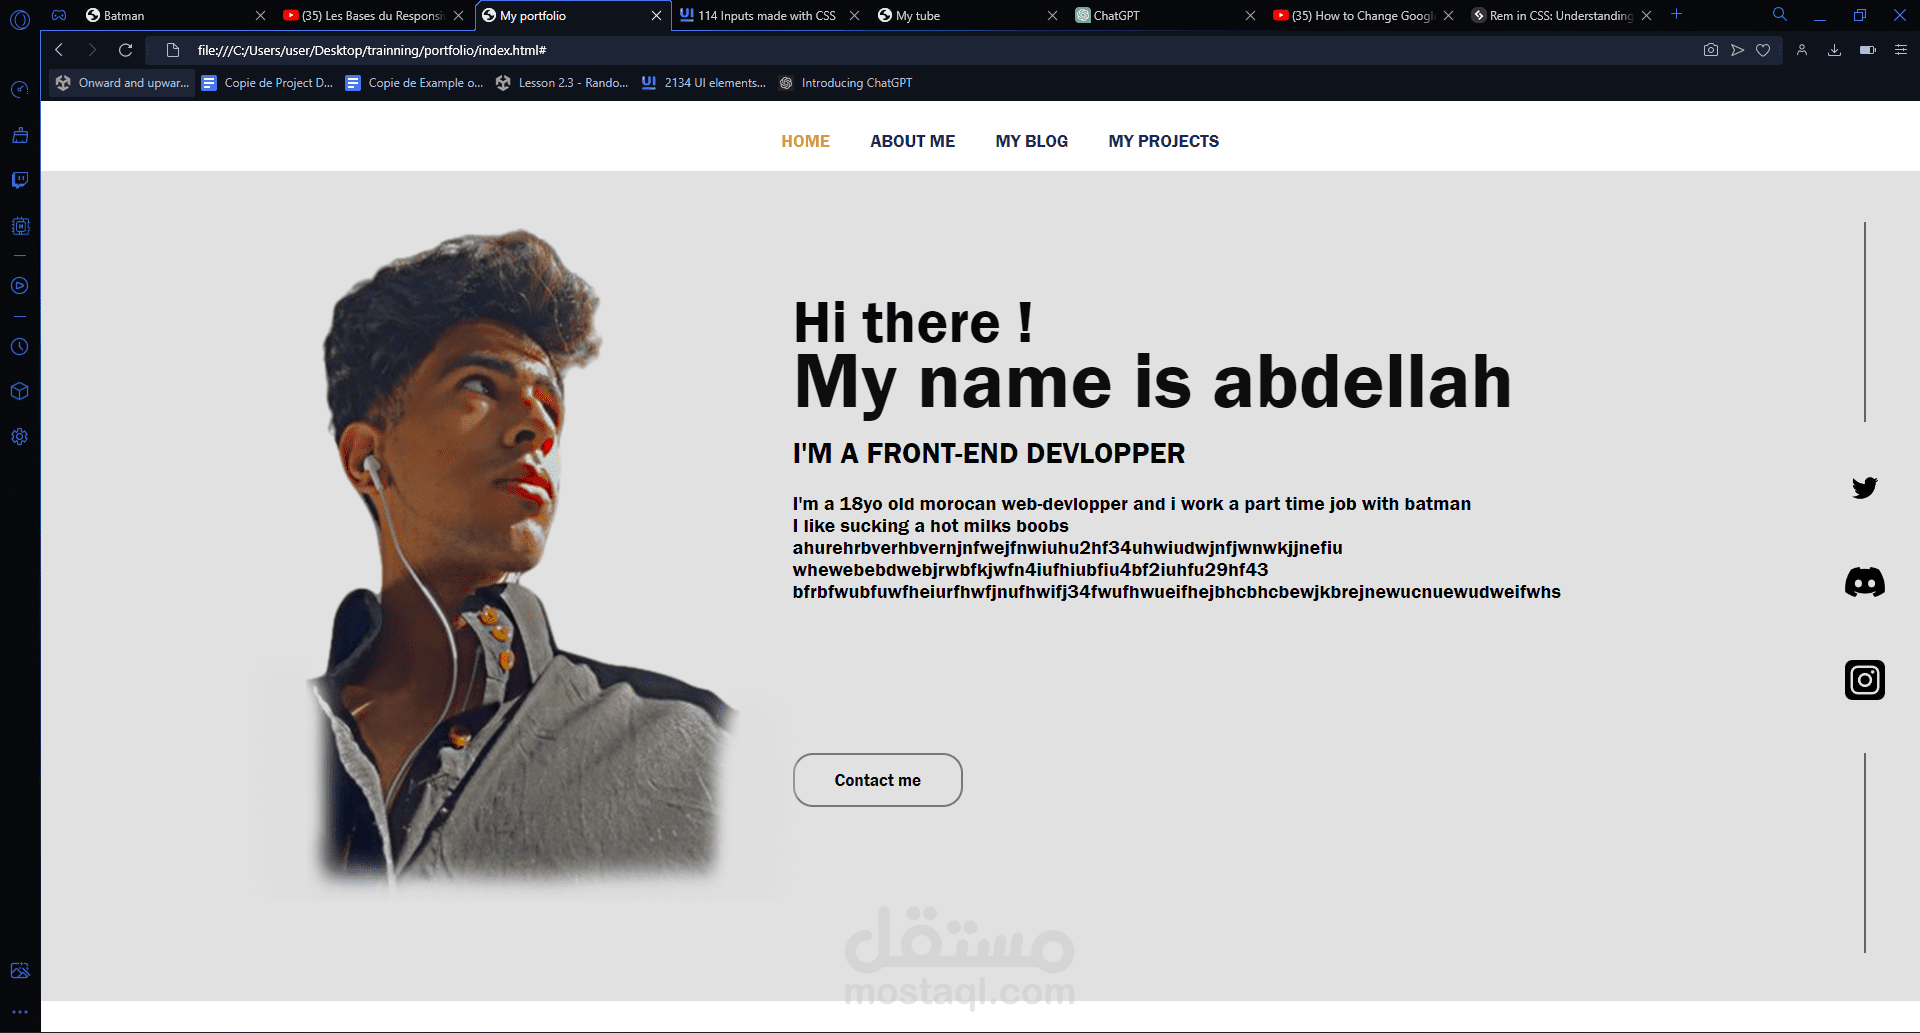Search open tabs magnifier icon

point(1779,15)
